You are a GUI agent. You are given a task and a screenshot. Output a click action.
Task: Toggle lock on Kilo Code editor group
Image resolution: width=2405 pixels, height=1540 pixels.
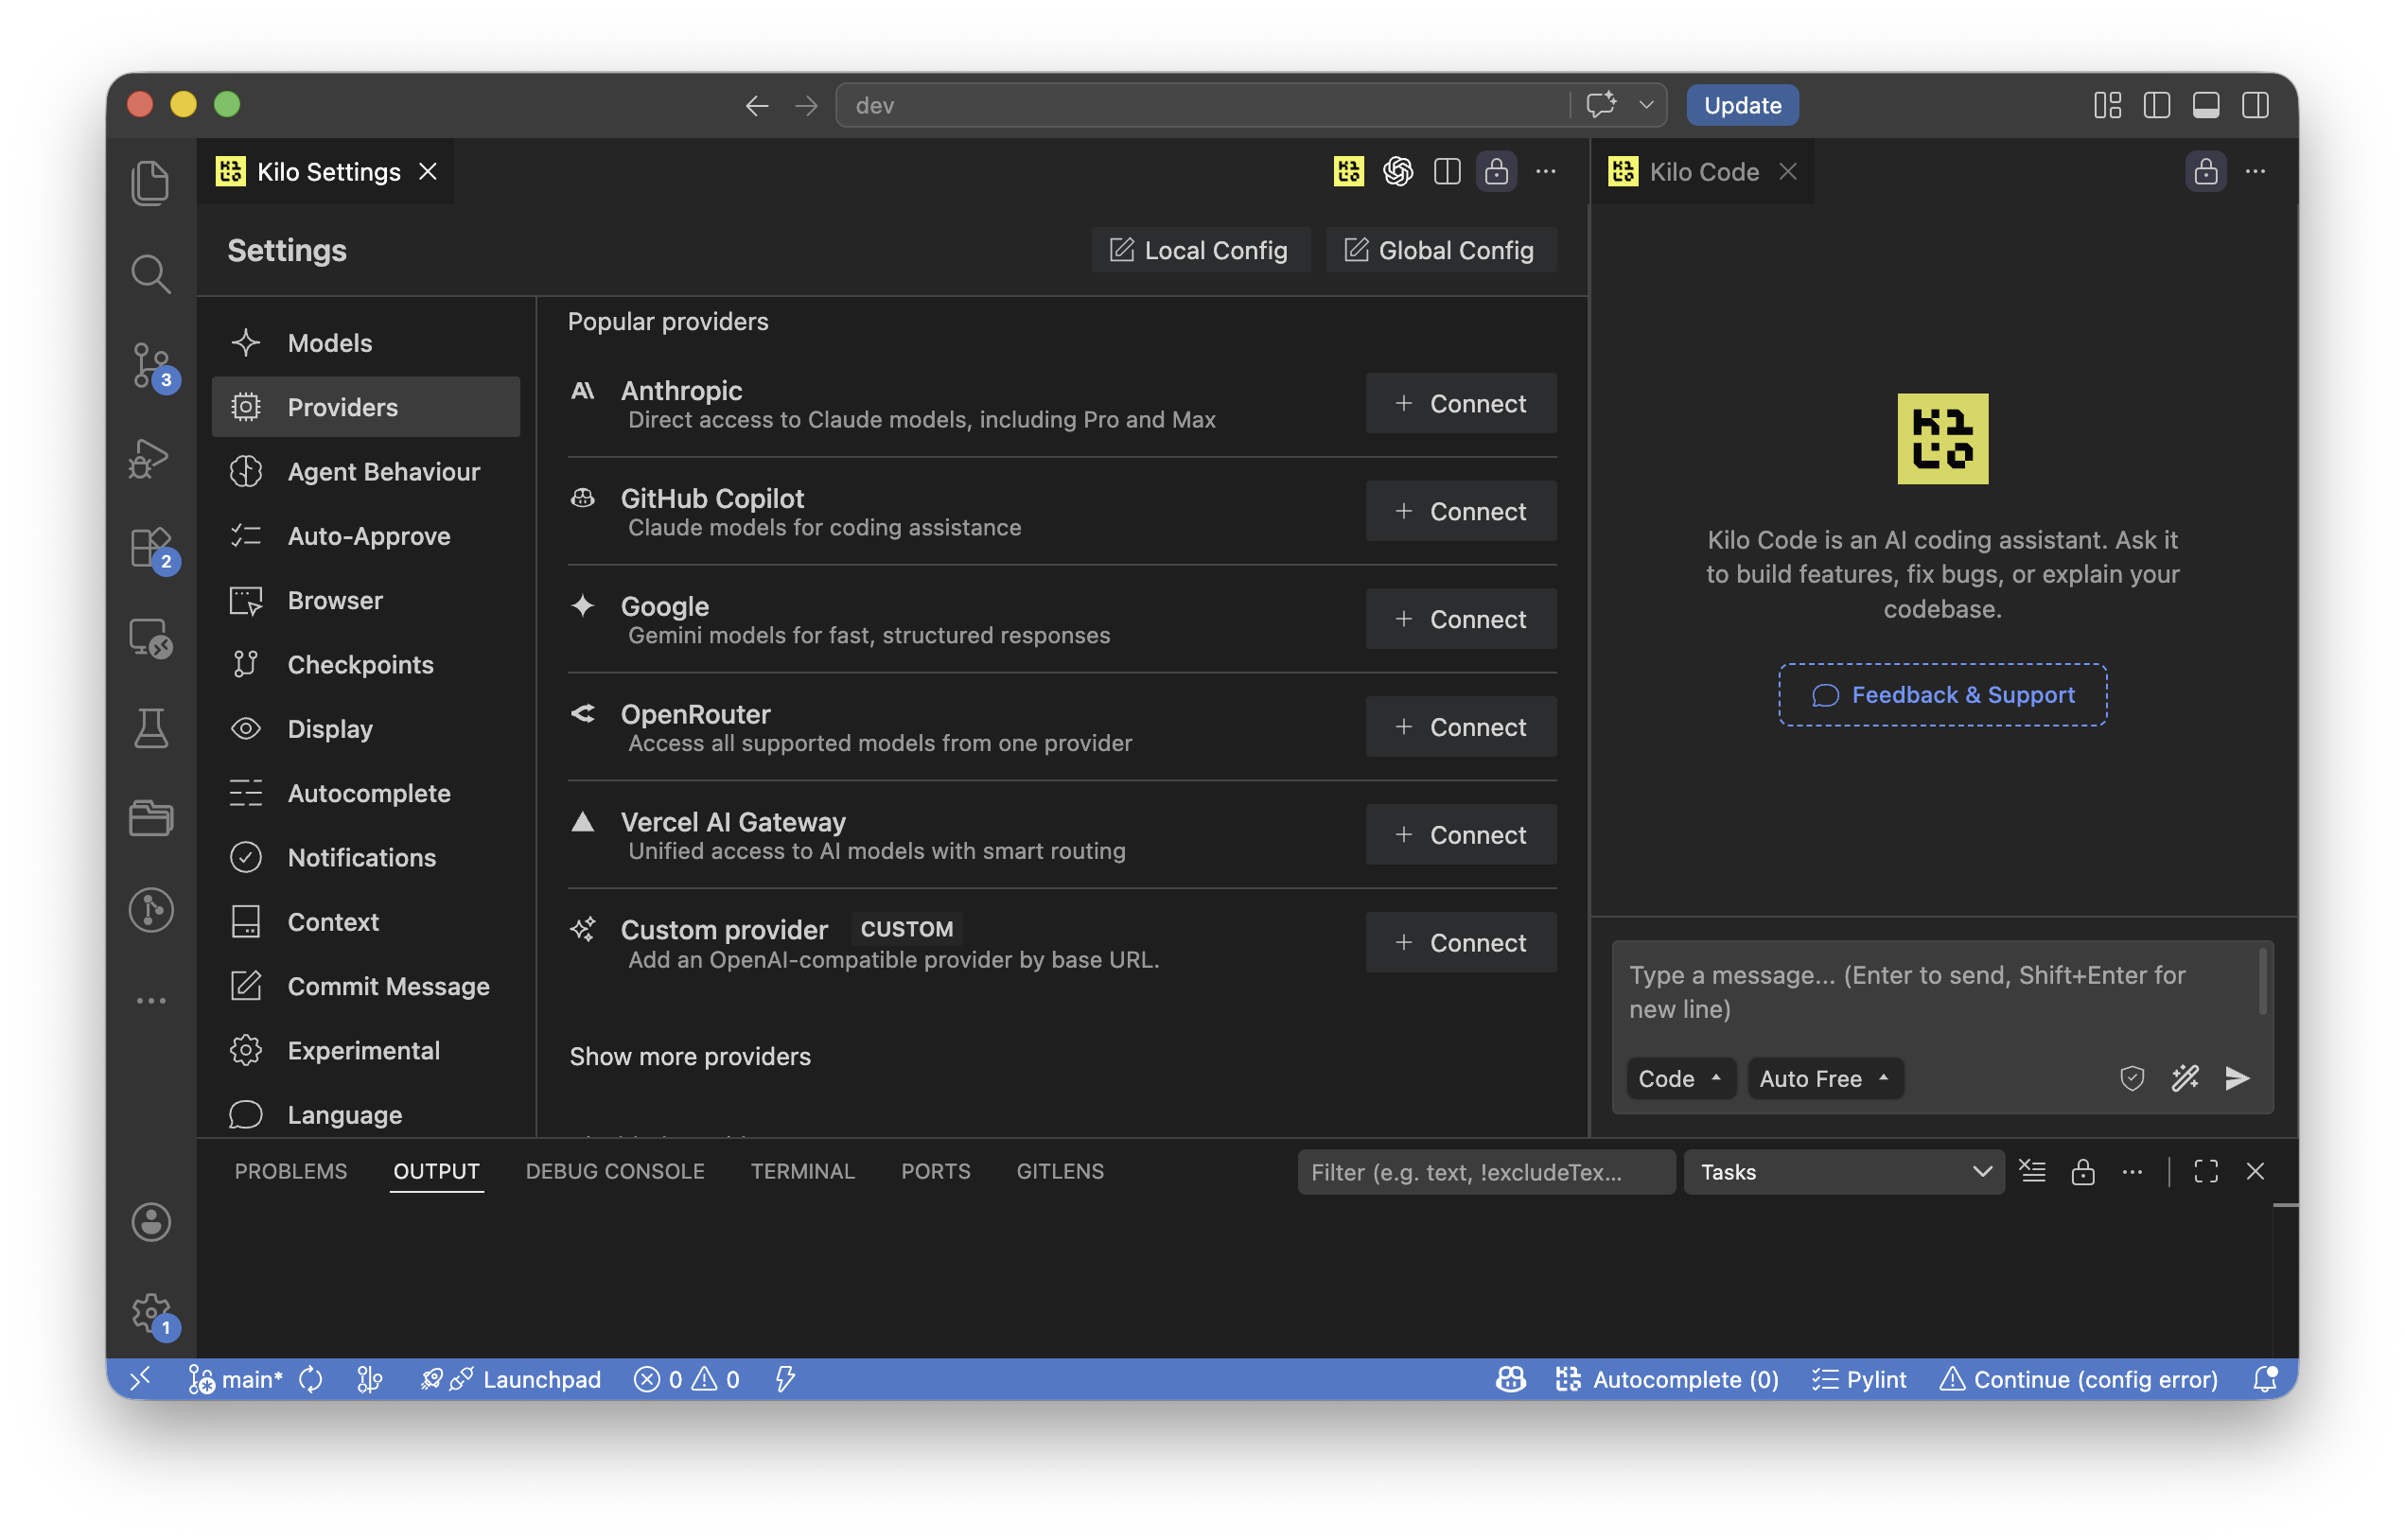pos(2206,172)
